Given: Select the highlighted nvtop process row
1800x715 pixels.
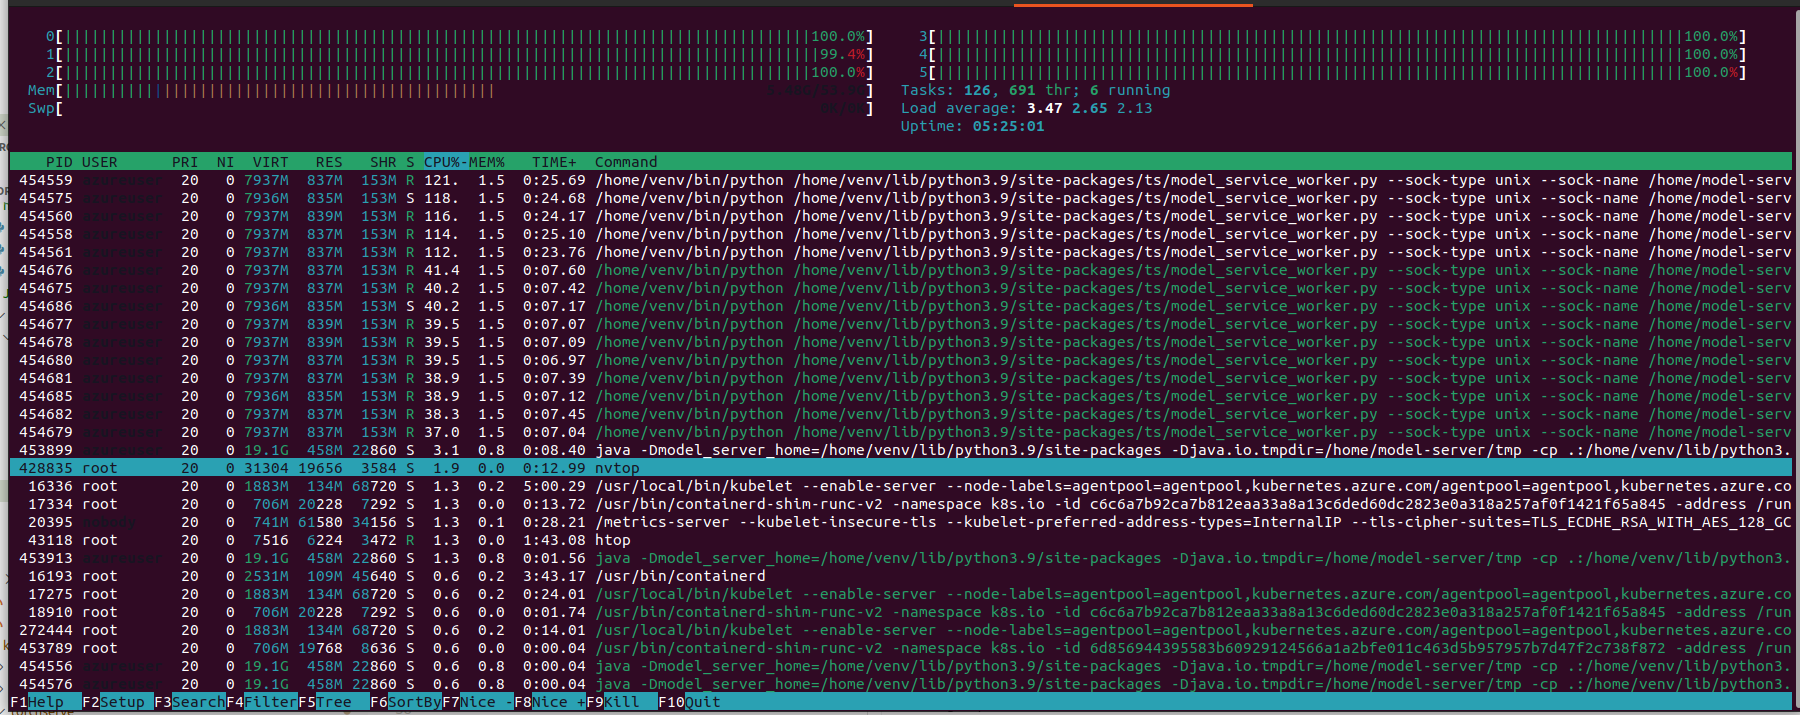Looking at the screenshot, I should click(616, 468).
